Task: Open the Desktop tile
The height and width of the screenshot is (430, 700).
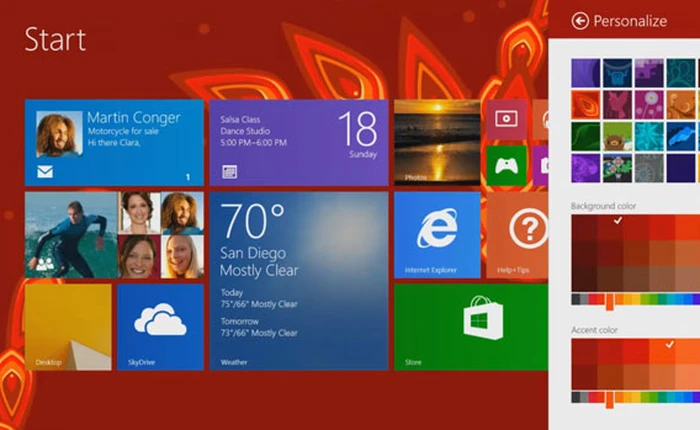Action: click(68, 327)
